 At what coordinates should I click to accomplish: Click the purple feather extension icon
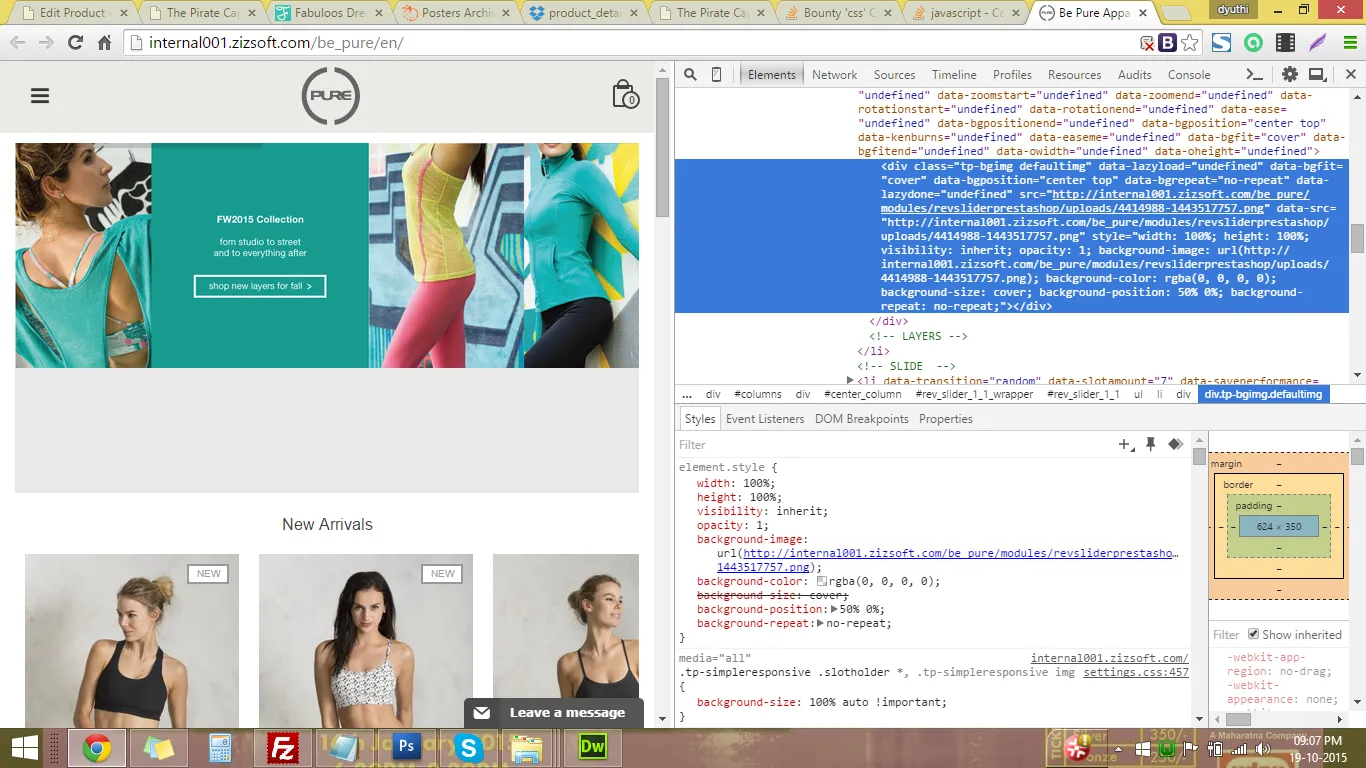[1318, 43]
